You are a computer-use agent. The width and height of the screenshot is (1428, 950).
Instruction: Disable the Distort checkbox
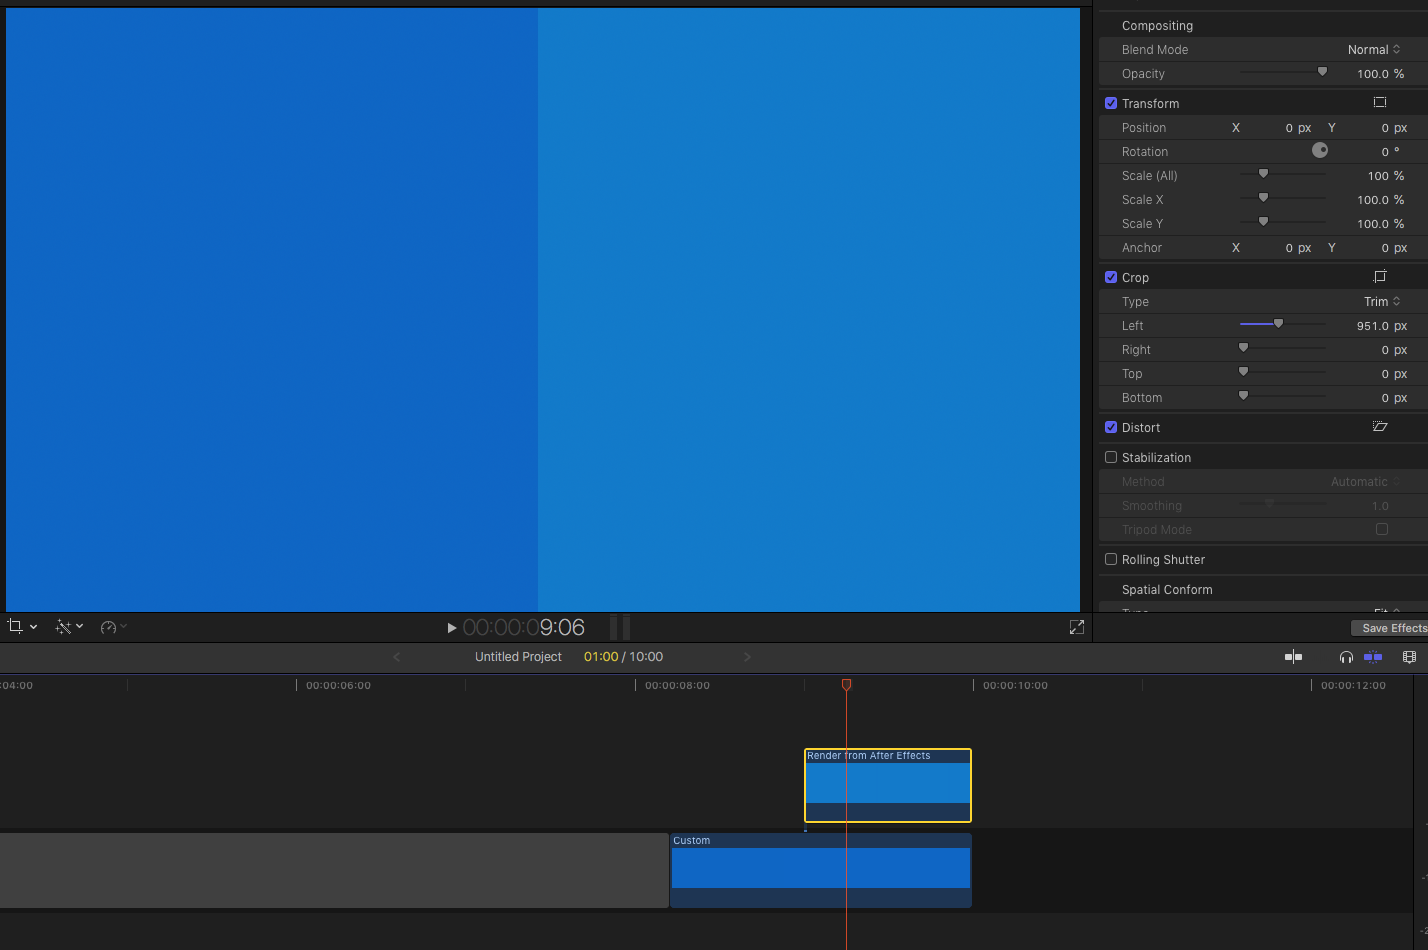click(1111, 427)
